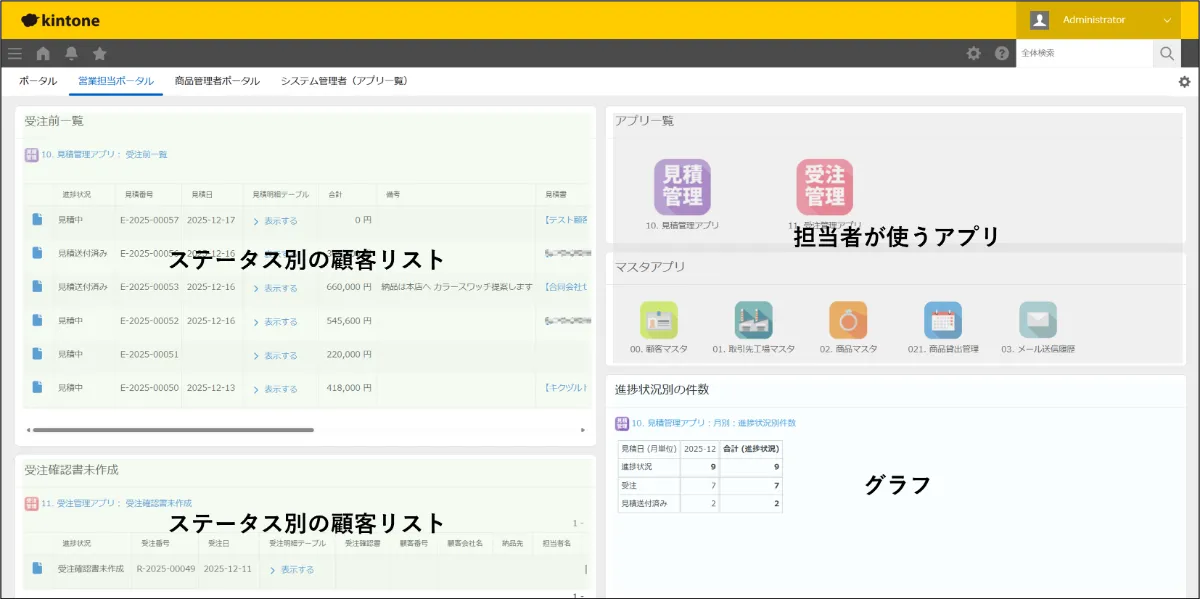Click the right scroll arrow in 受注前一覧
1200x599 pixels.
click(x=583, y=430)
